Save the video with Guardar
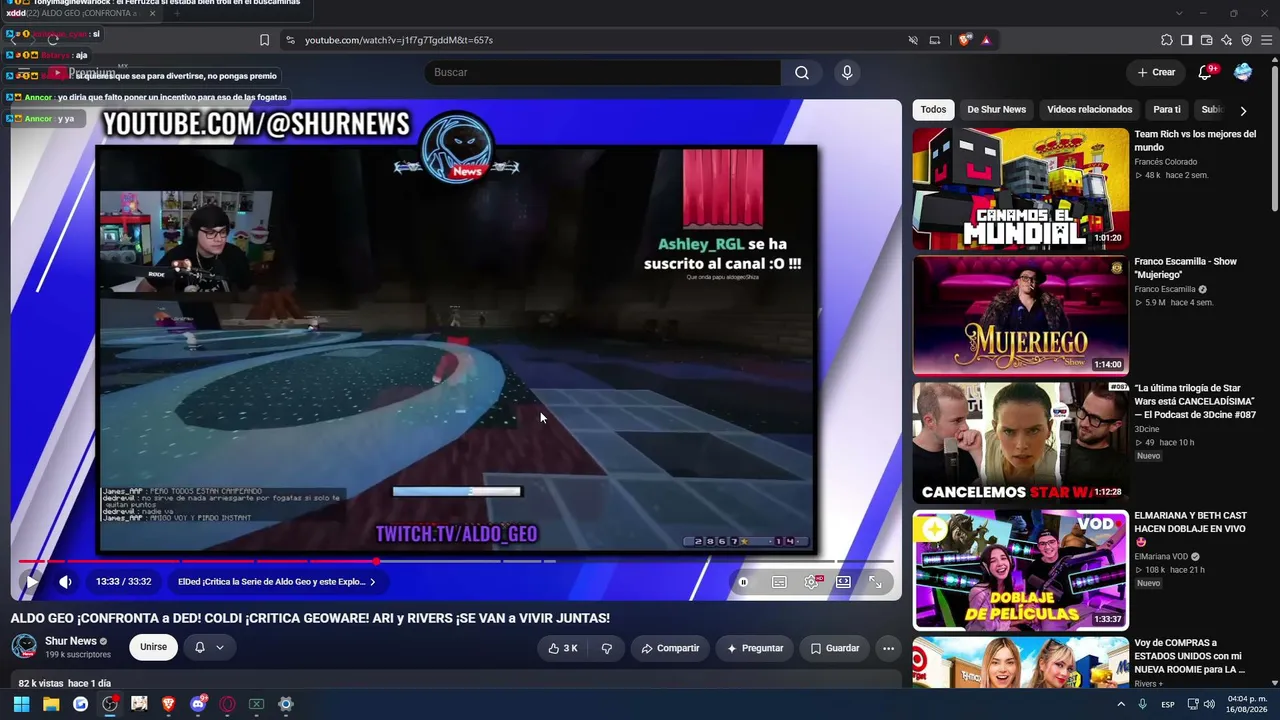This screenshot has width=1280, height=720. pyautogui.click(x=834, y=648)
